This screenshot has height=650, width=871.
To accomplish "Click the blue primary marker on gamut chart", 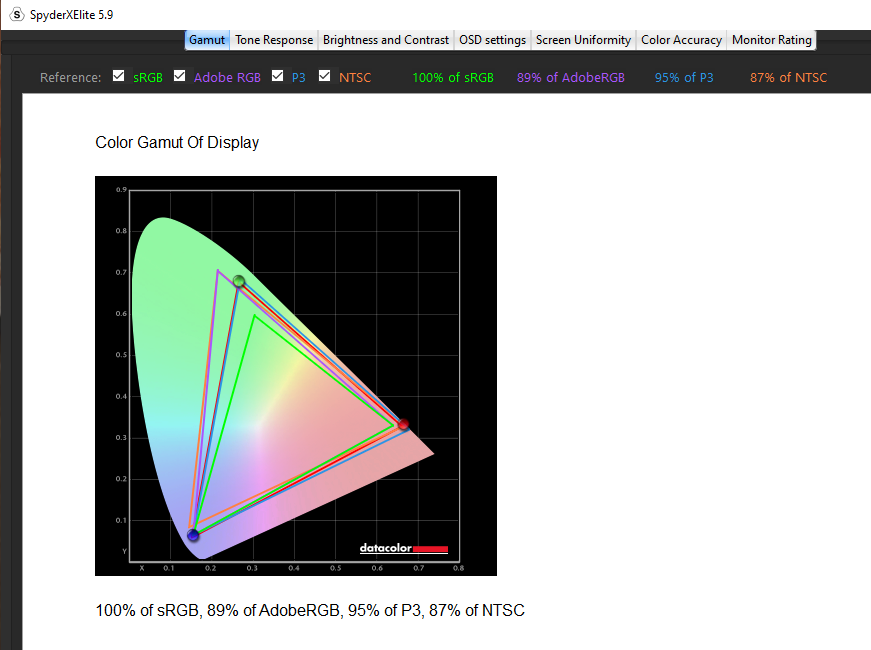I will [193, 536].
